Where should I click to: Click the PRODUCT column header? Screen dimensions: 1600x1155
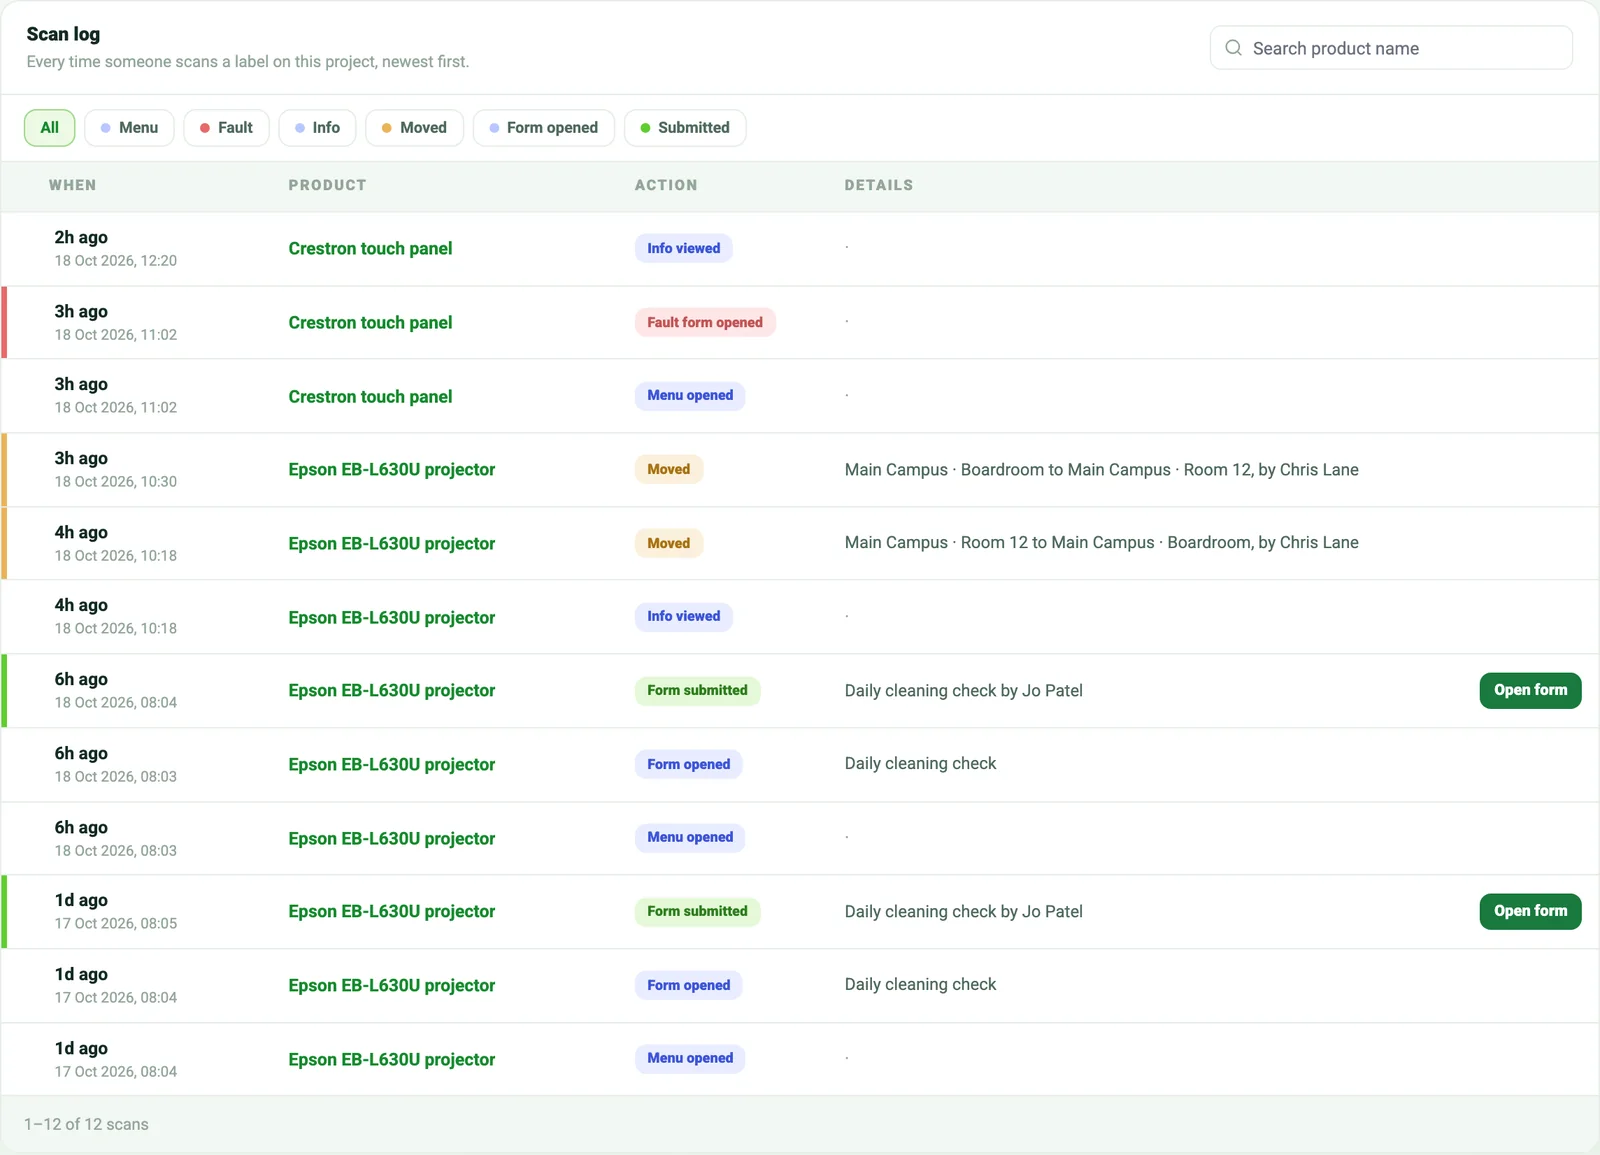[327, 185]
